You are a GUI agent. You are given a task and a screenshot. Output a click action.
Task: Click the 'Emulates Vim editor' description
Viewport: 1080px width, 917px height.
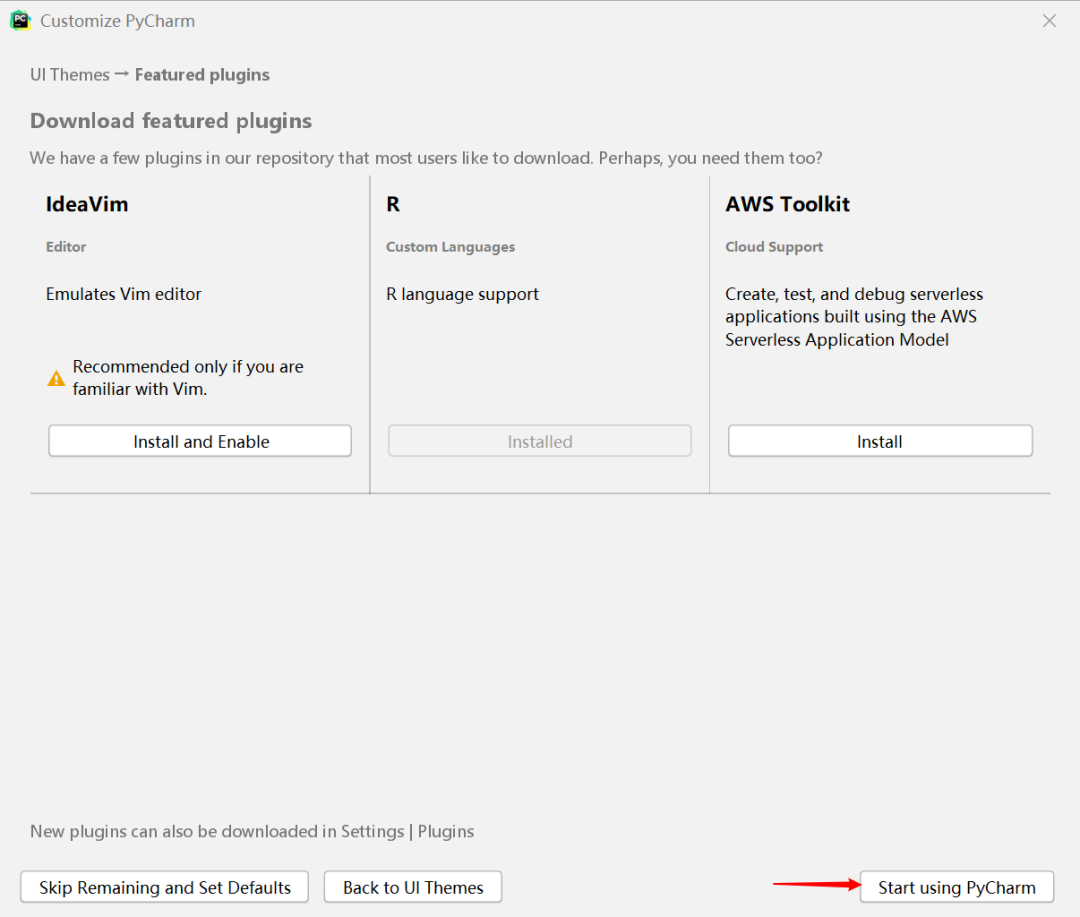pos(123,294)
